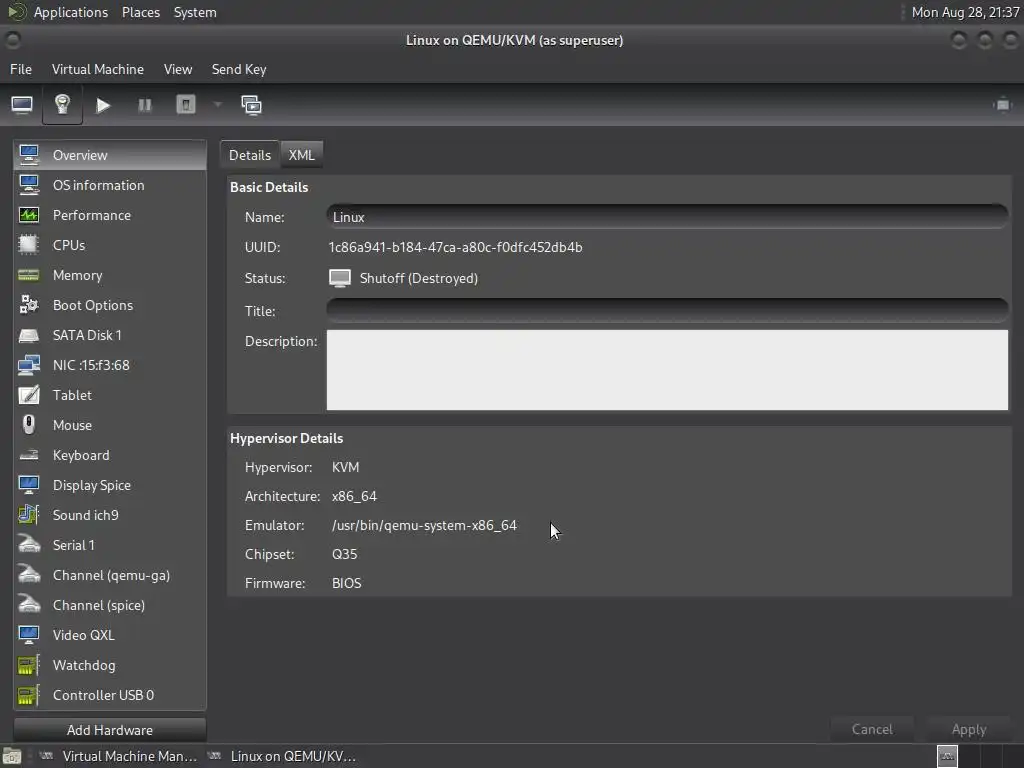This screenshot has height=768, width=1024.
Task: Click the Add Hardware button
Action: point(110,730)
